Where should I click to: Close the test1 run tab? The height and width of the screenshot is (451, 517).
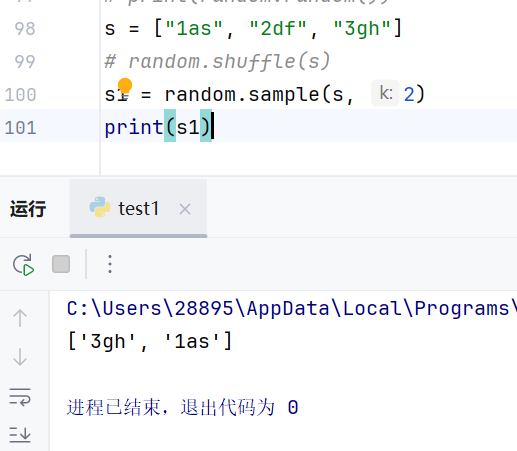point(185,209)
